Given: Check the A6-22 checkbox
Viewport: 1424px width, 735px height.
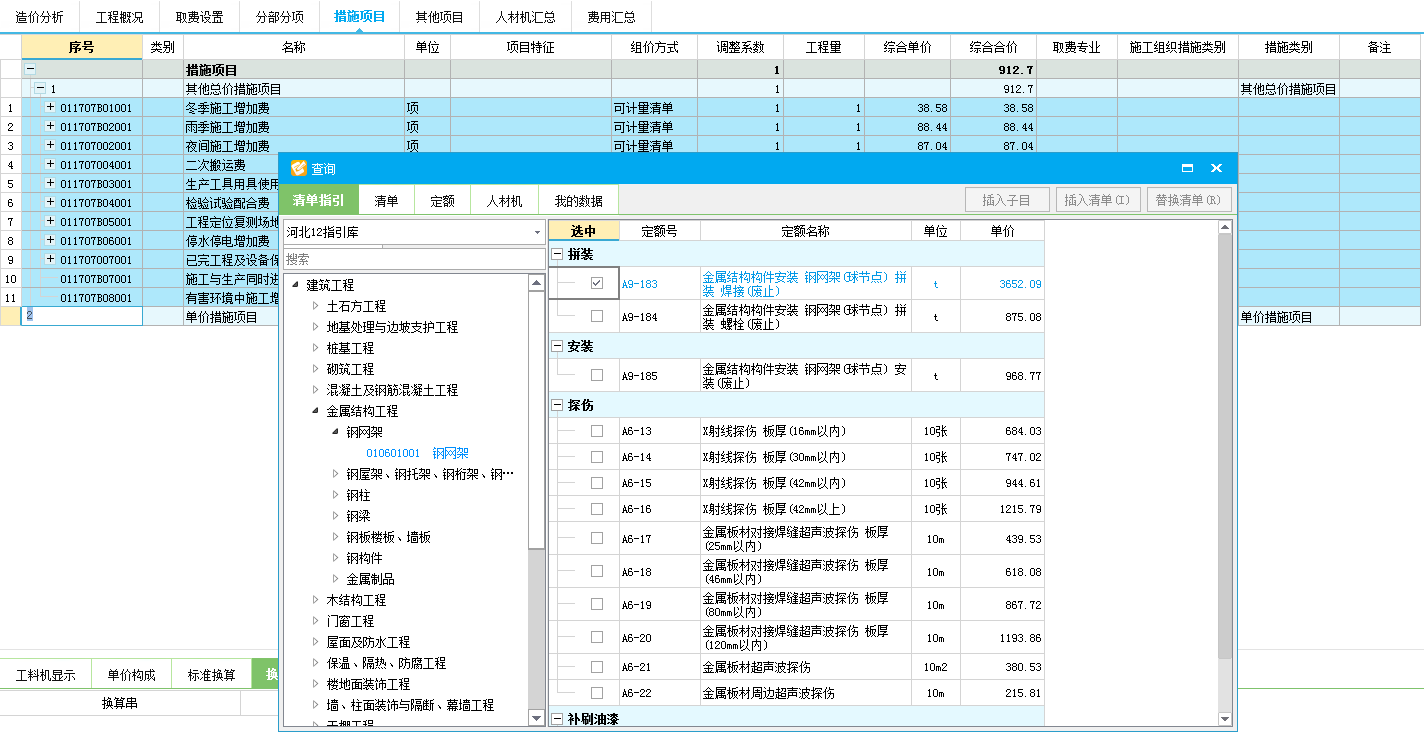Looking at the screenshot, I should pyautogui.click(x=597, y=693).
